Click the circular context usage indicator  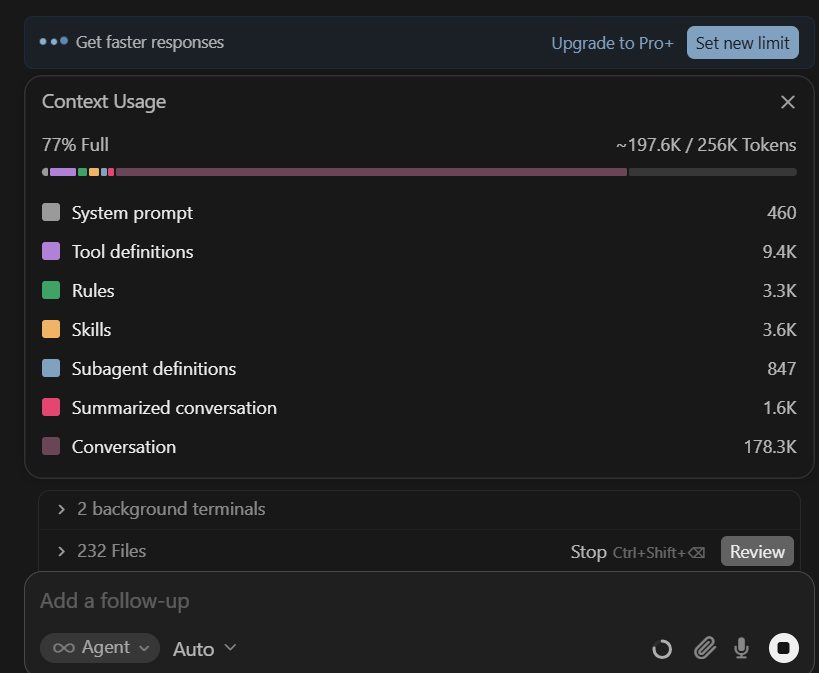(662, 649)
